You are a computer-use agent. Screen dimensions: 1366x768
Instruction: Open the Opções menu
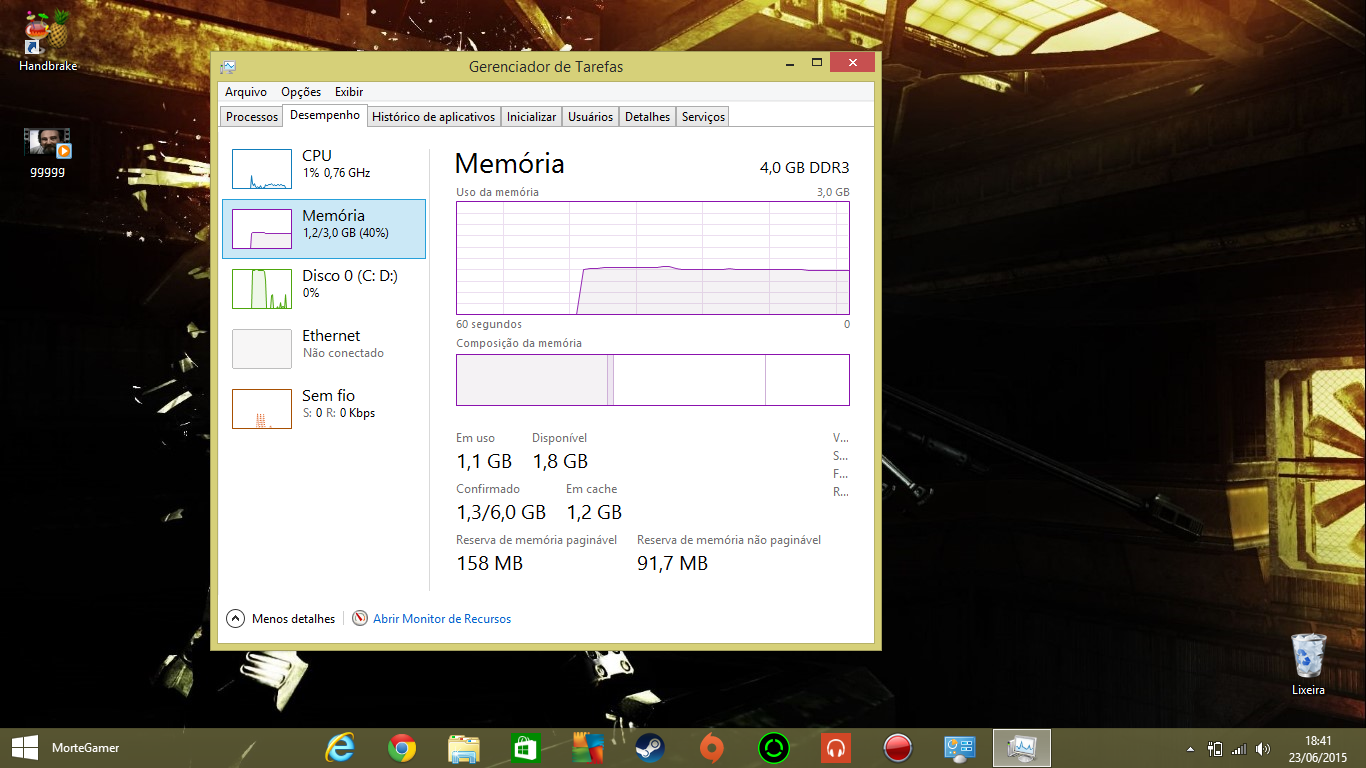pyautogui.click(x=301, y=91)
